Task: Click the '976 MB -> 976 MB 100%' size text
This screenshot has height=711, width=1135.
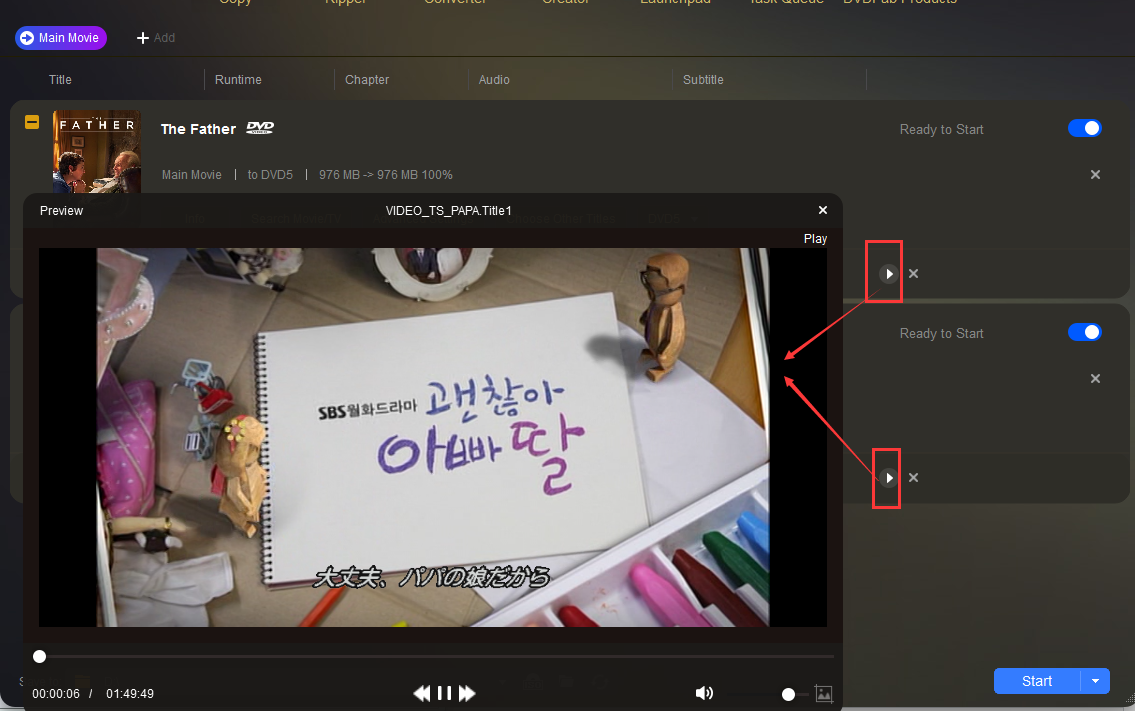Action: [386, 174]
